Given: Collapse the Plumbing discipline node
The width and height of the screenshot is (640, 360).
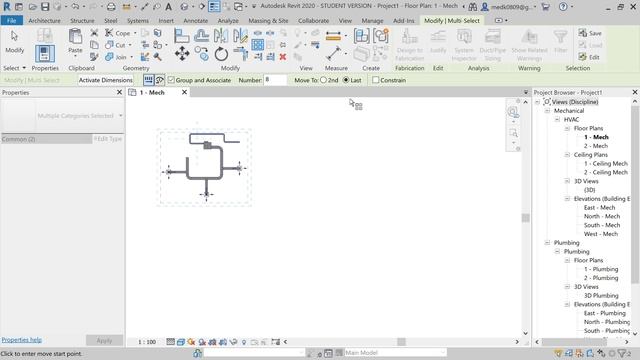Looking at the screenshot, I should (547, 243).
